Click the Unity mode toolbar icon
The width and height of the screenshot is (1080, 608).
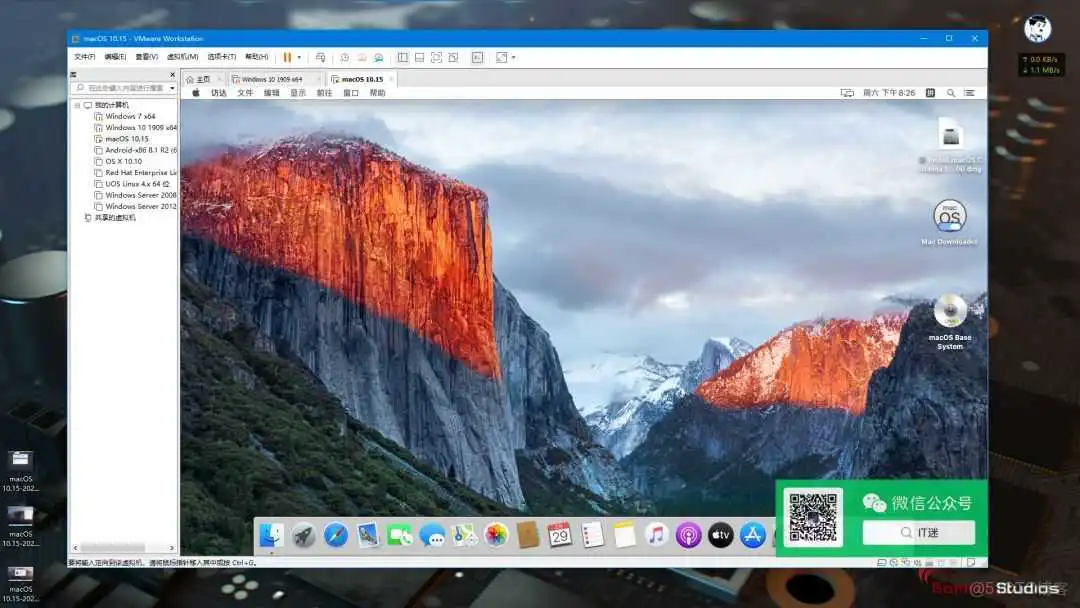click(453, 57)
